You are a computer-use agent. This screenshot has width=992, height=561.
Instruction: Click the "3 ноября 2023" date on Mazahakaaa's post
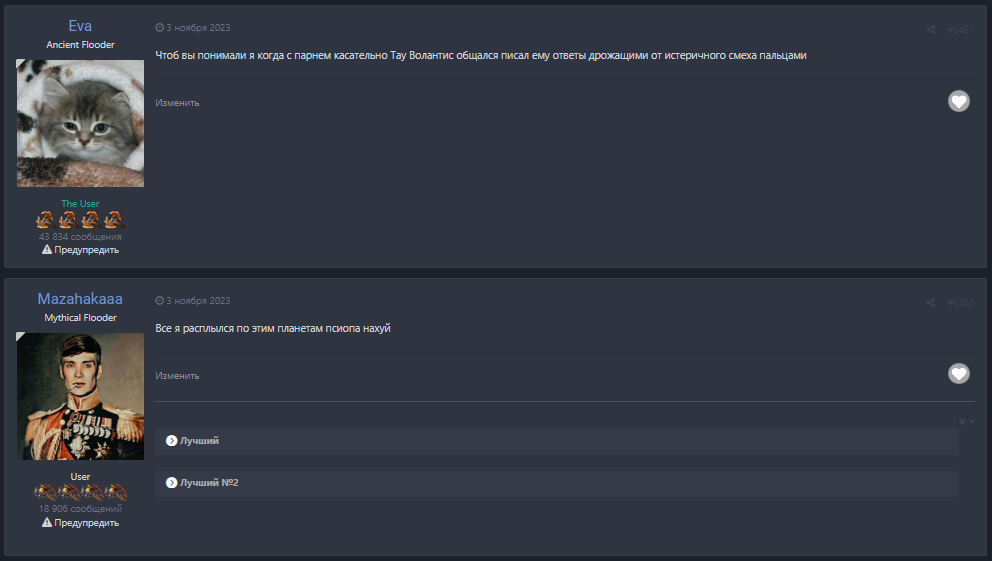198,301
